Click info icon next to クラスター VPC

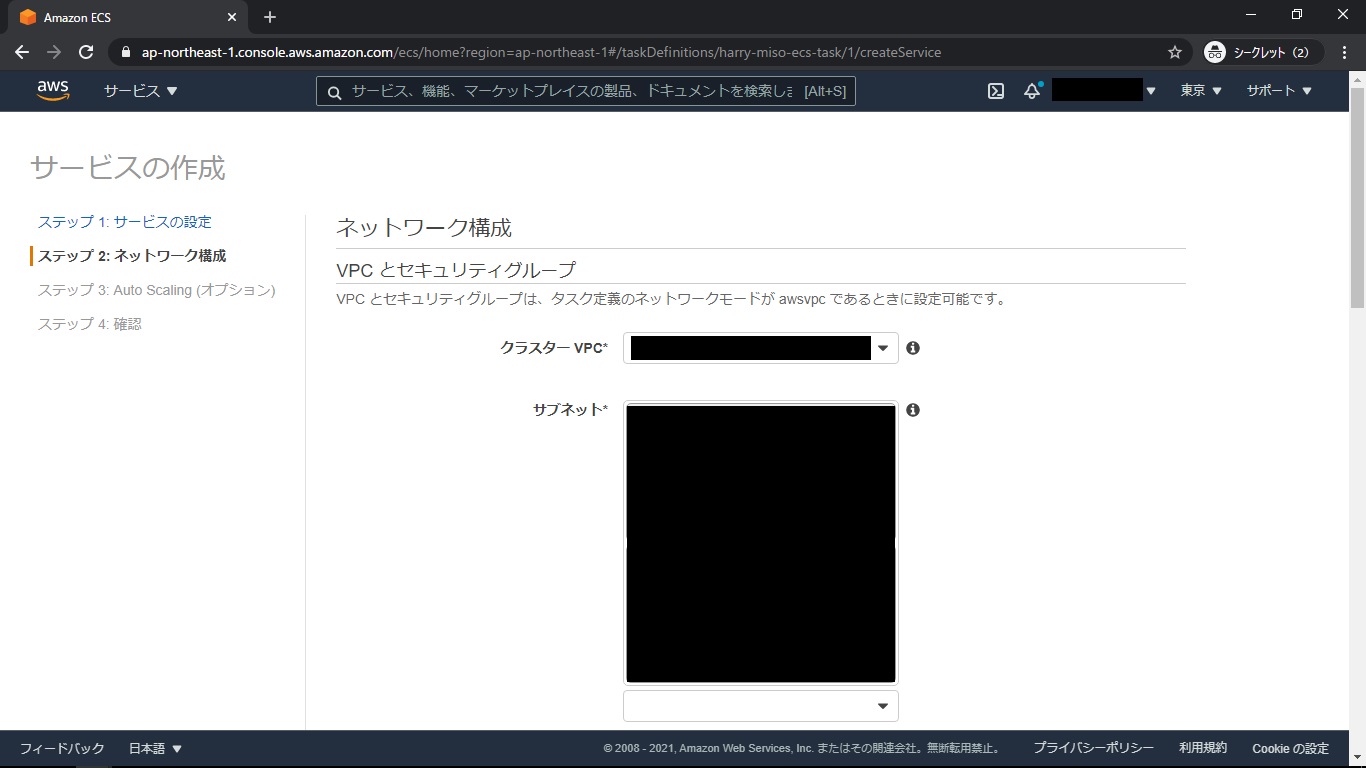click(x=913, y=348)
